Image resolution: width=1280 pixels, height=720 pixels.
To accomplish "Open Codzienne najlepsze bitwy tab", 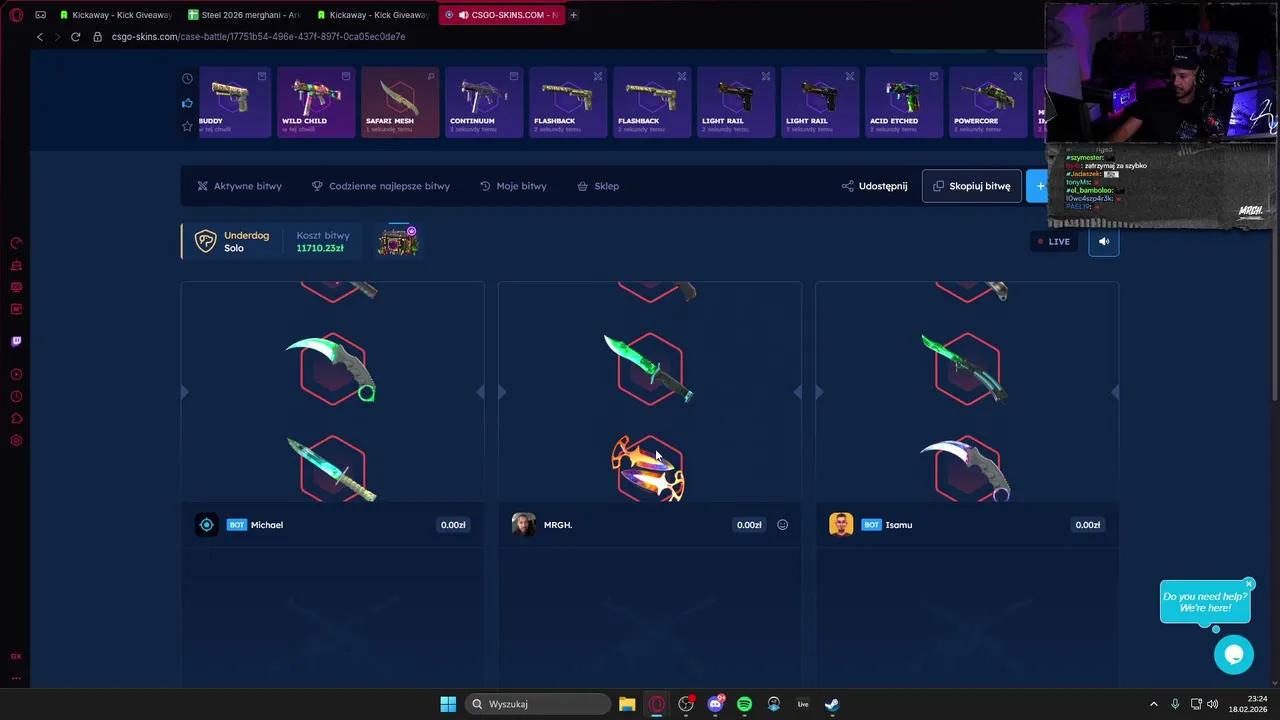I will 381,186.
